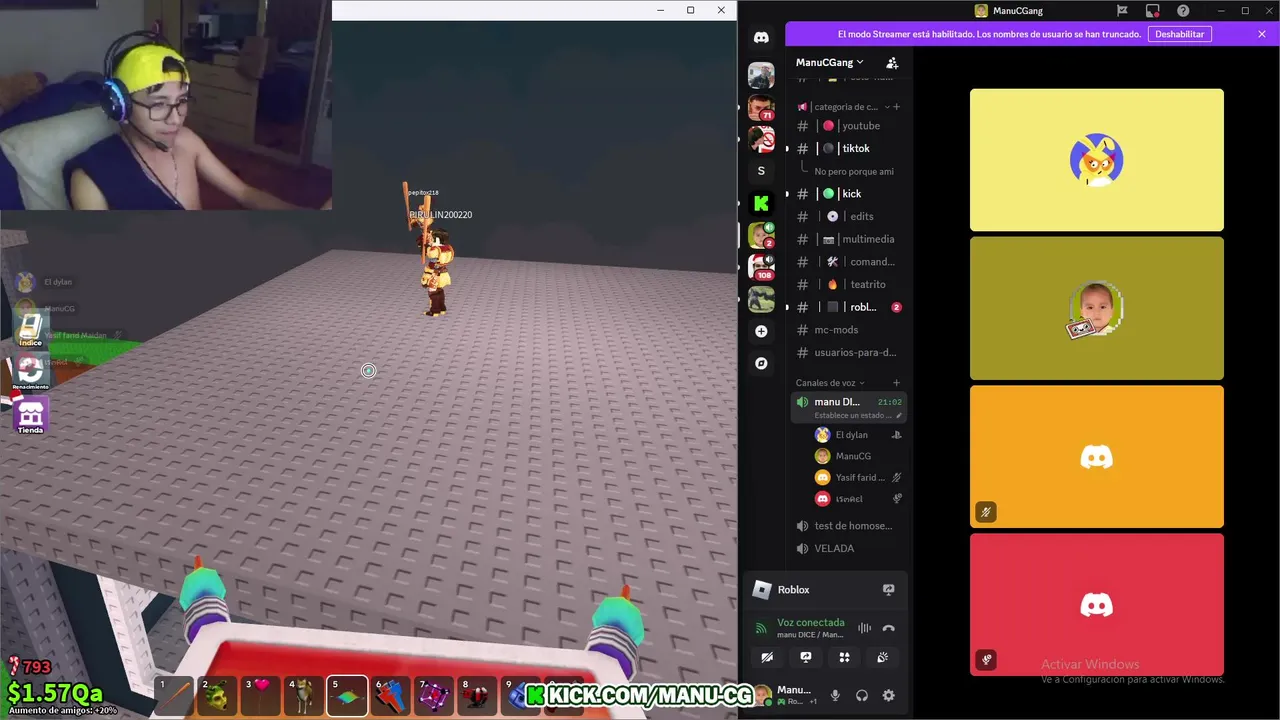Open the Discord inbox flag icon
Image resolution: width=1280 pixels, height=720 pixels.
click(x=1122, y=11)
